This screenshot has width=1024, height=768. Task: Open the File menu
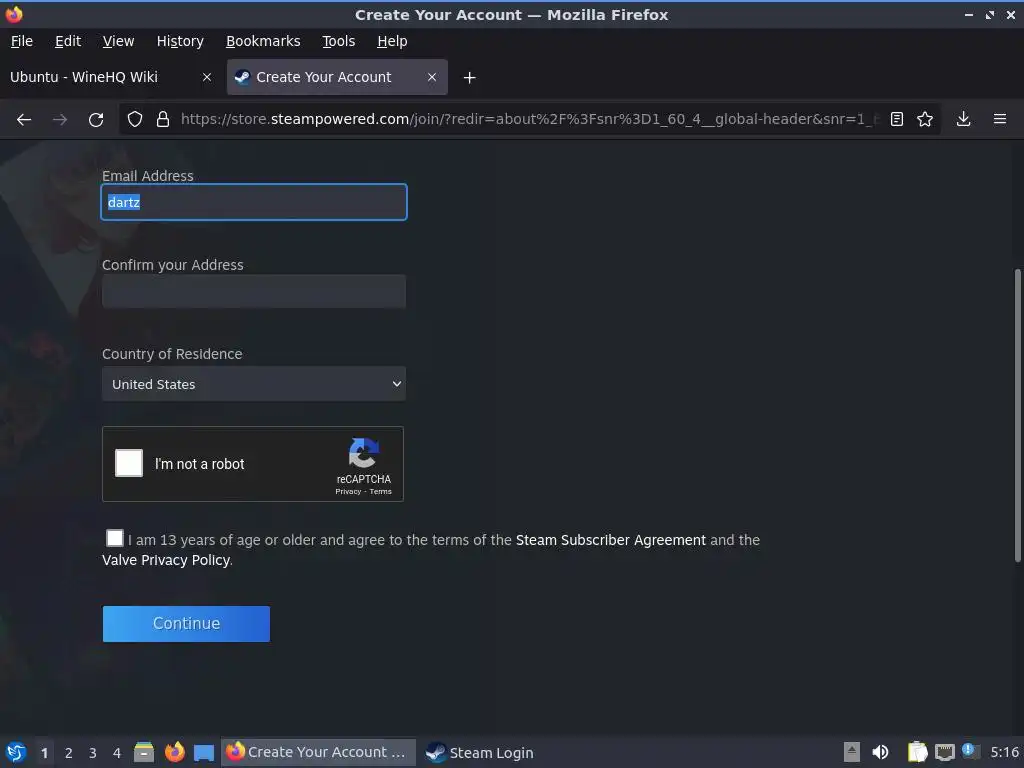[22, 41]
